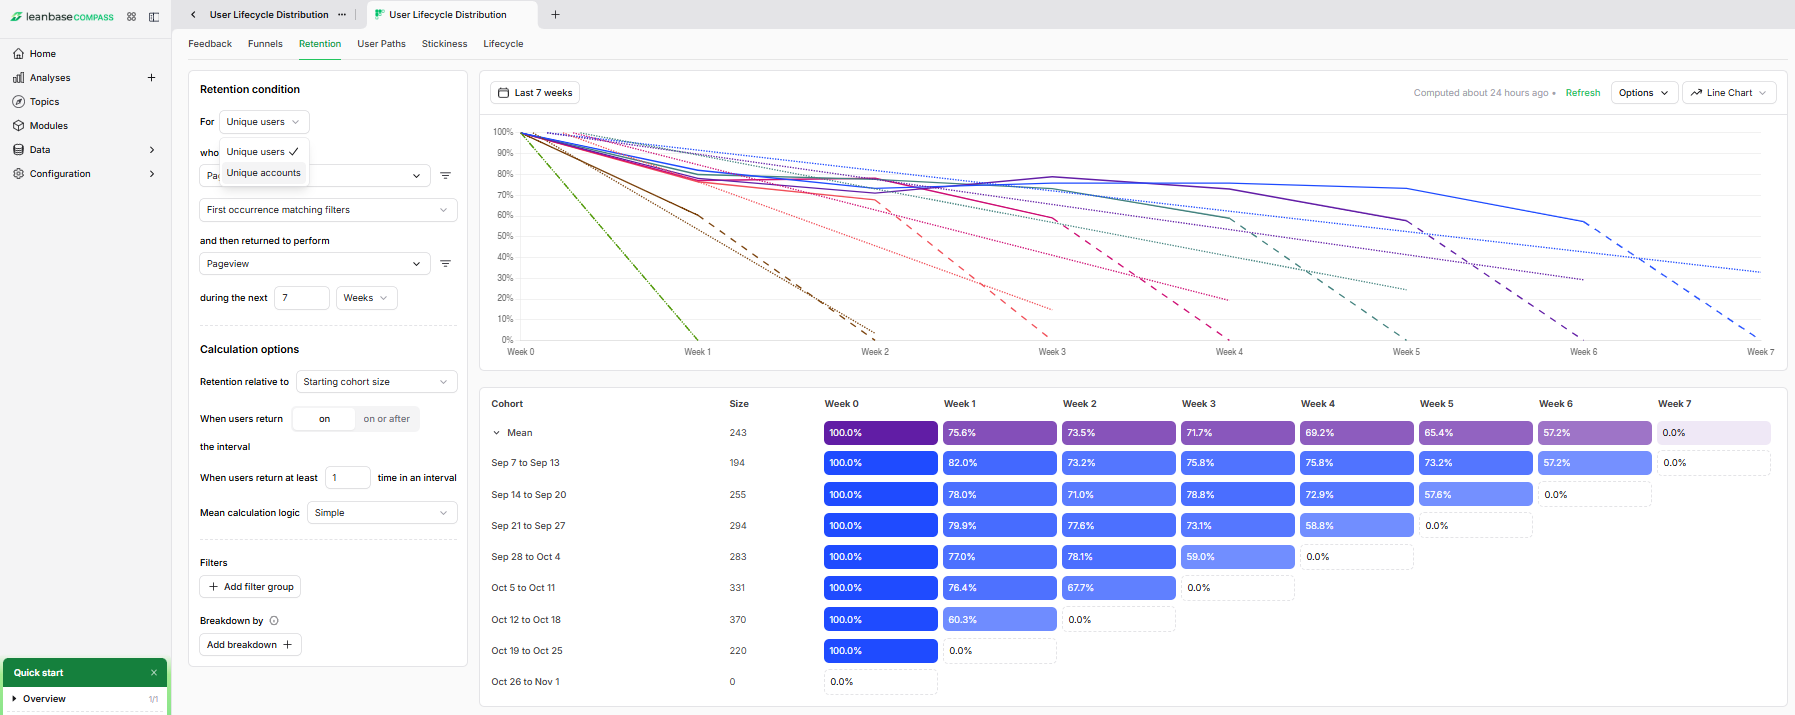Image resolution: width=1795 pixels, height=715 pixels.
Task: Open the three-dots menu beside the title
Action: click(342, 15)
